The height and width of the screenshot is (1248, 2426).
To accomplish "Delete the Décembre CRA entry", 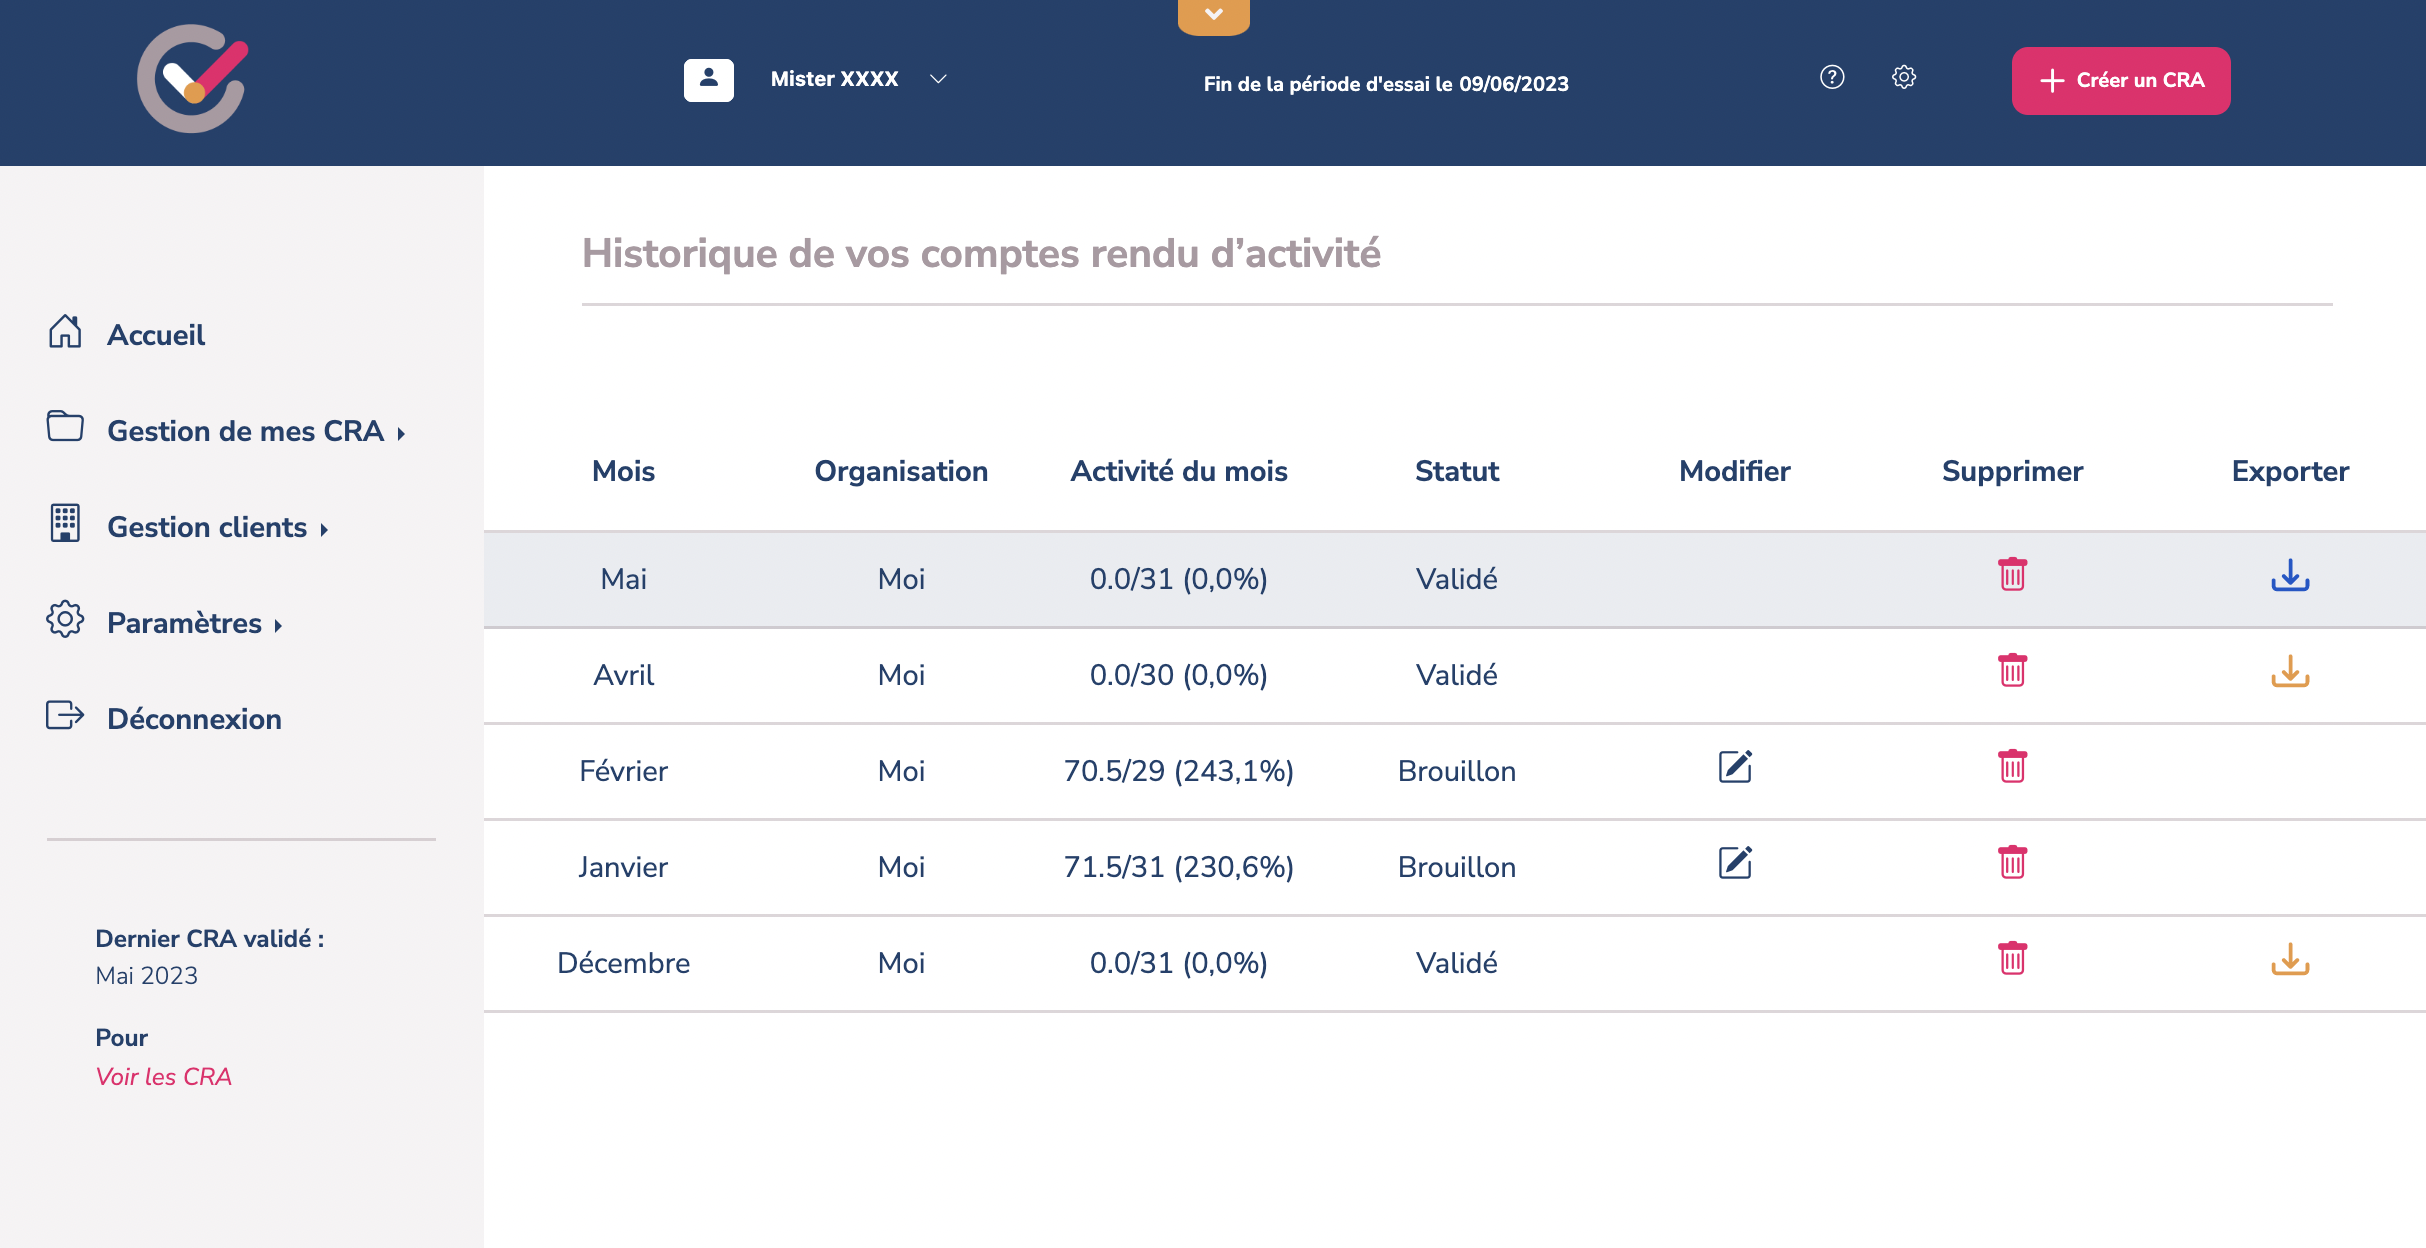I will (2012, 959).
